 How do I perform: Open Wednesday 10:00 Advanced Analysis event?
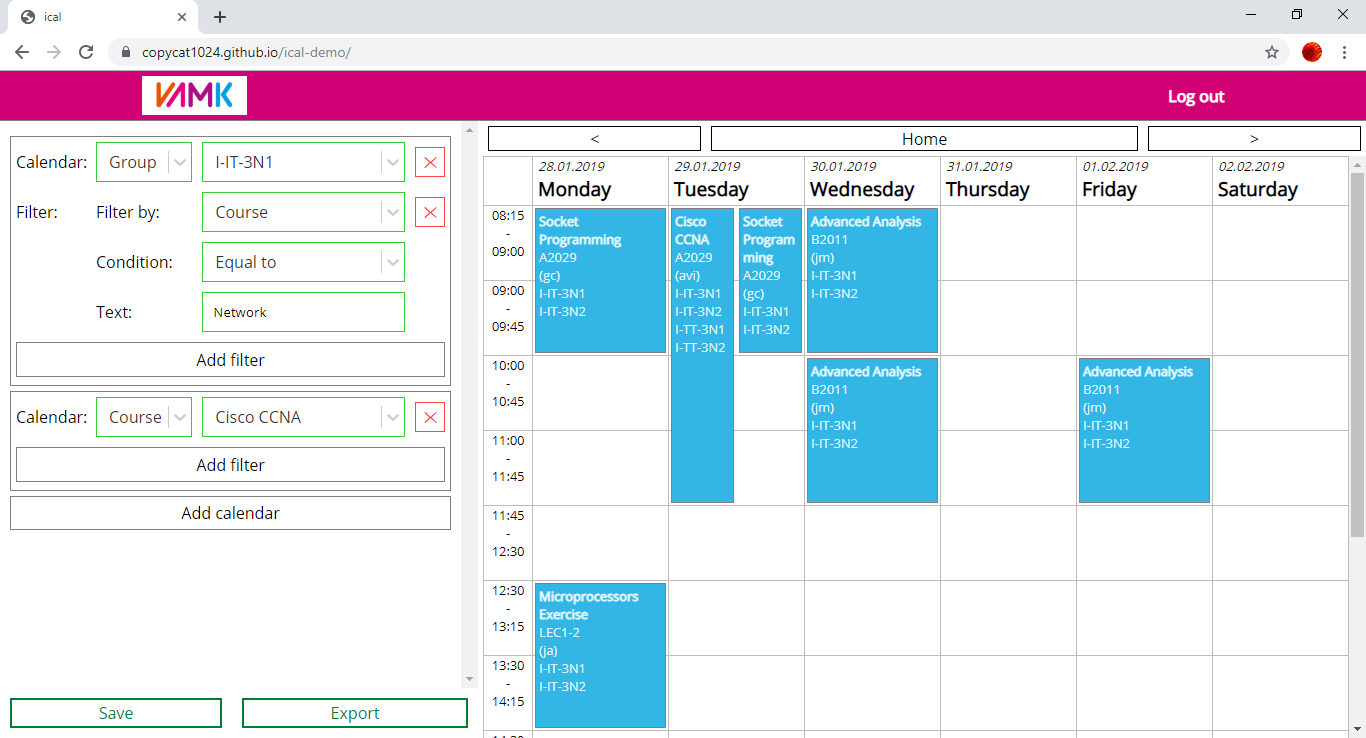point(872,430)
